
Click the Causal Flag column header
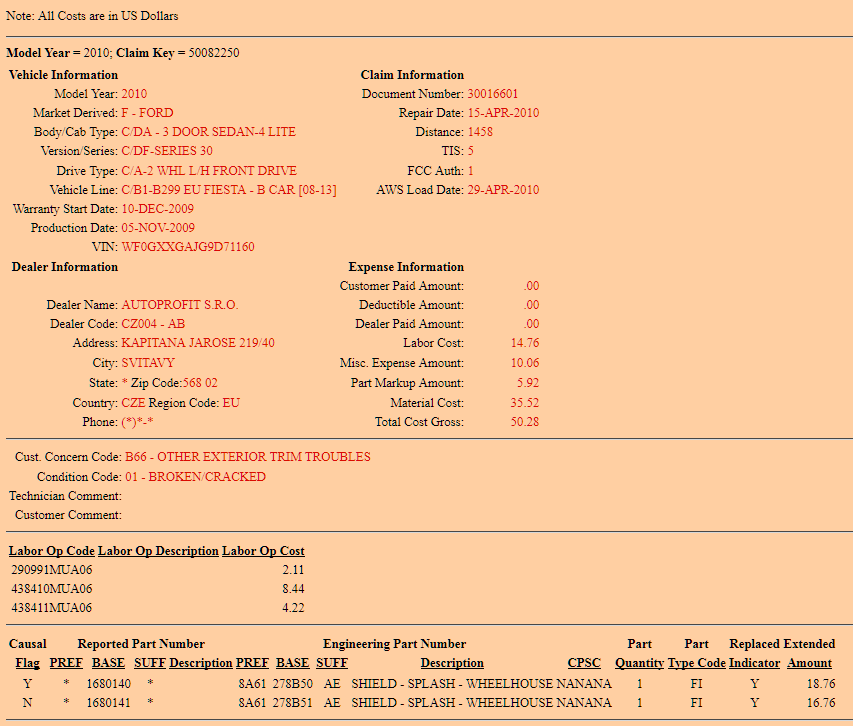[x=27, y=663]
